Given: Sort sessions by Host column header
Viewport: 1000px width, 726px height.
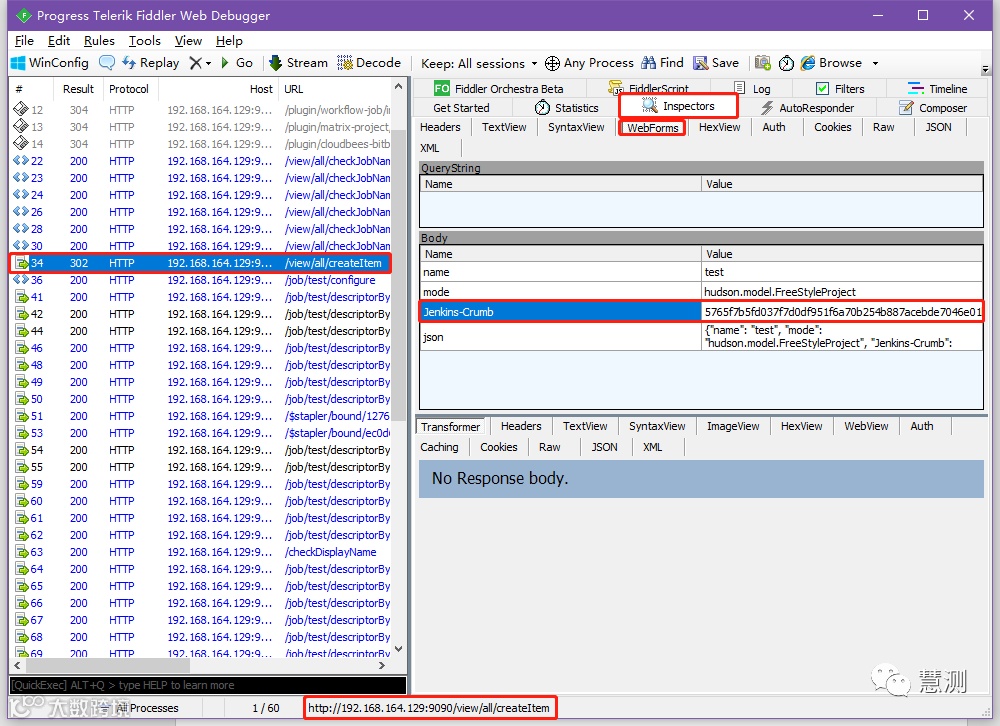Looking at the screenshot, I should [217, 89].
